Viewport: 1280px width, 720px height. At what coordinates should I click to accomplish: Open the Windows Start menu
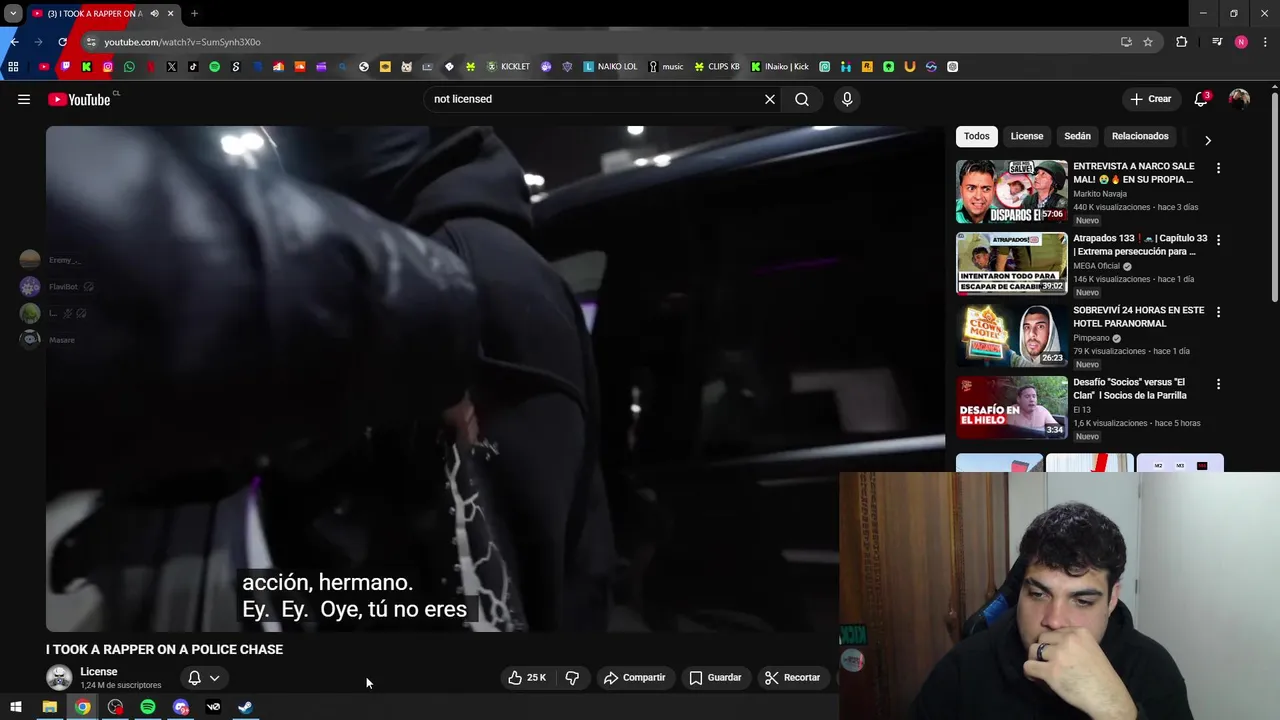pyautogui.click(x=15, y=707)
